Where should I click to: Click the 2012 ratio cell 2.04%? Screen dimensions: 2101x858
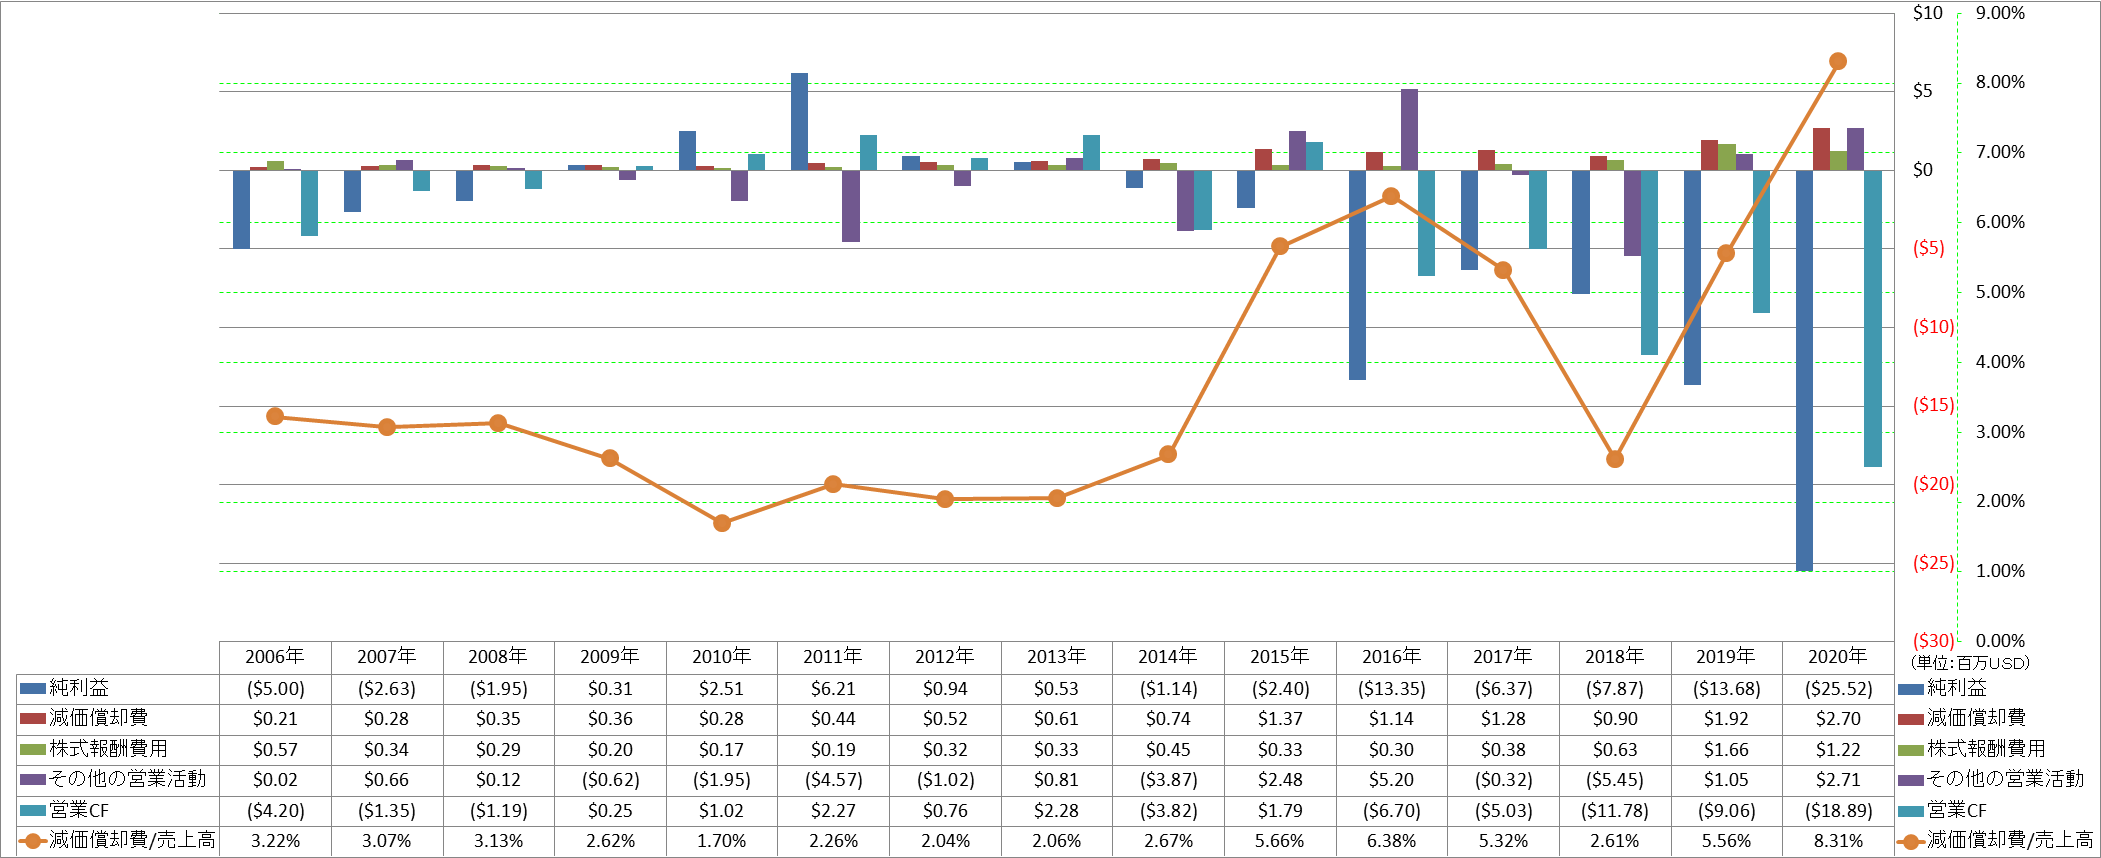pos(945,841)
